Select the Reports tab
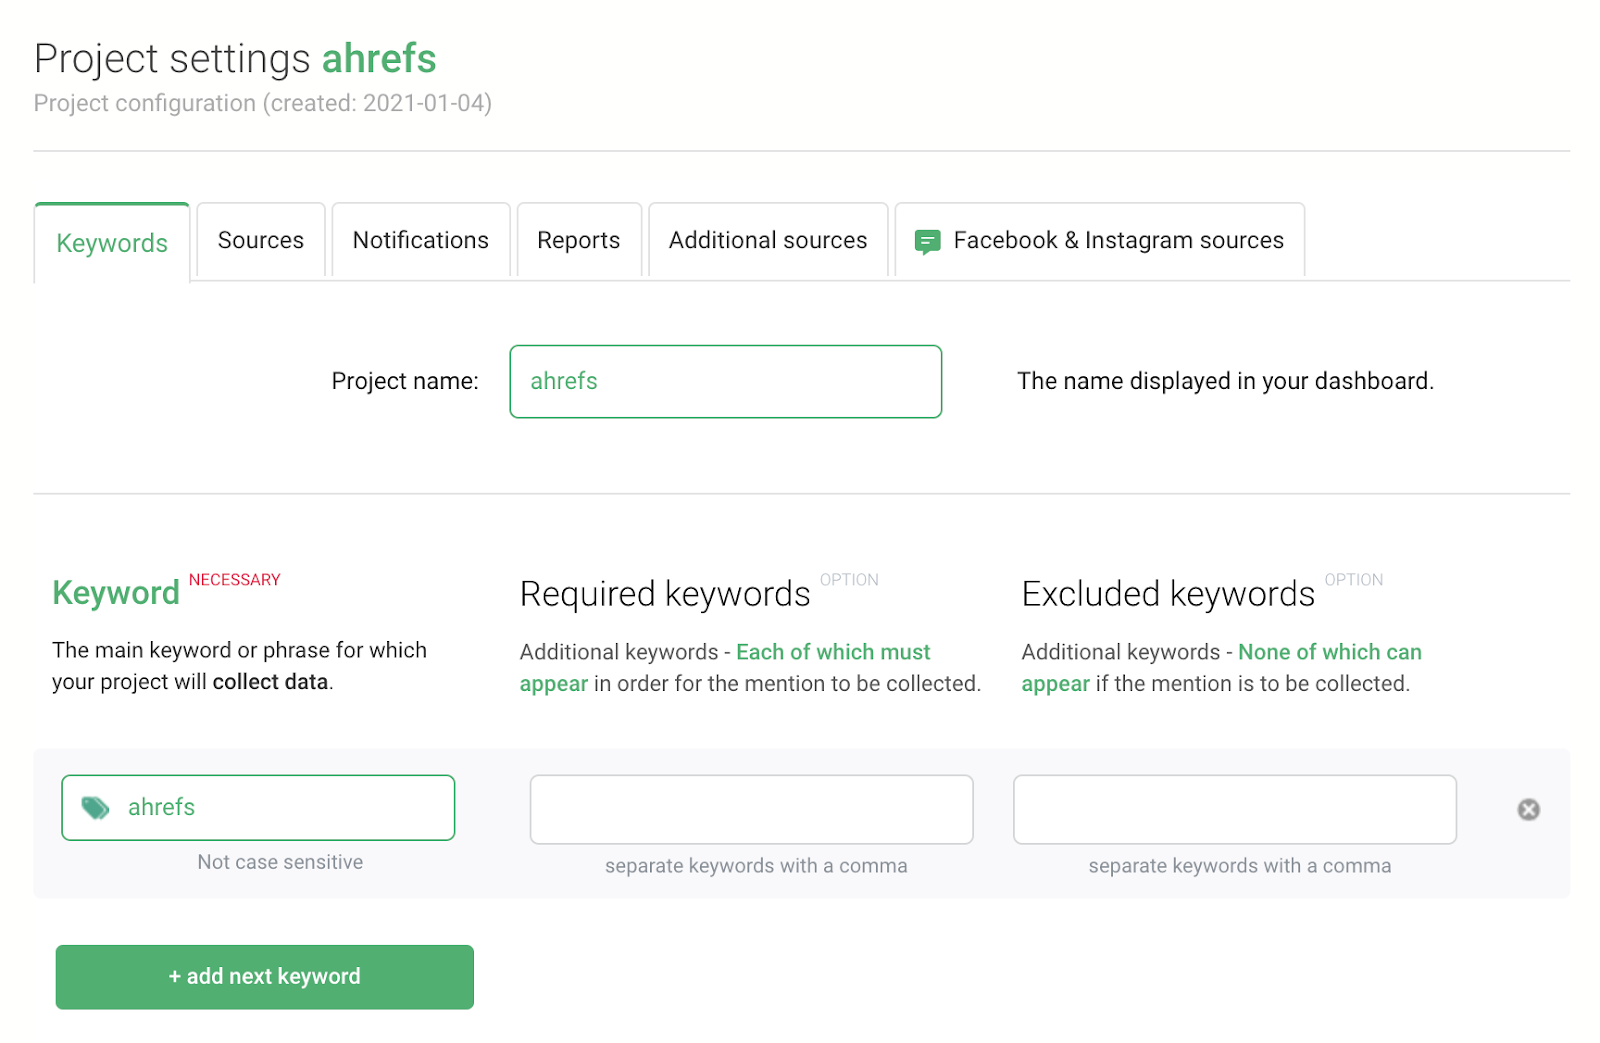This screenshot has width=1600, height=1043. (x=579, y=241)
